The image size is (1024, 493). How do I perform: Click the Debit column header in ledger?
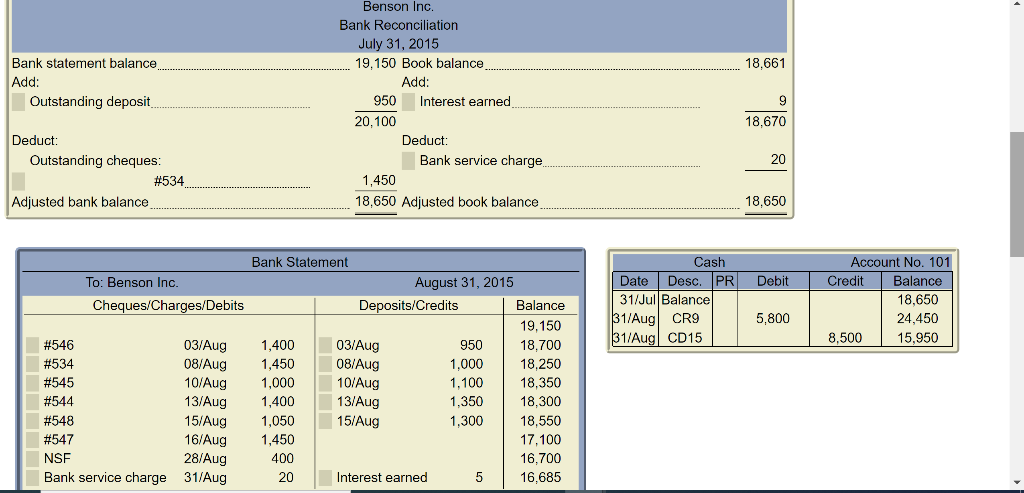(773, 281)
